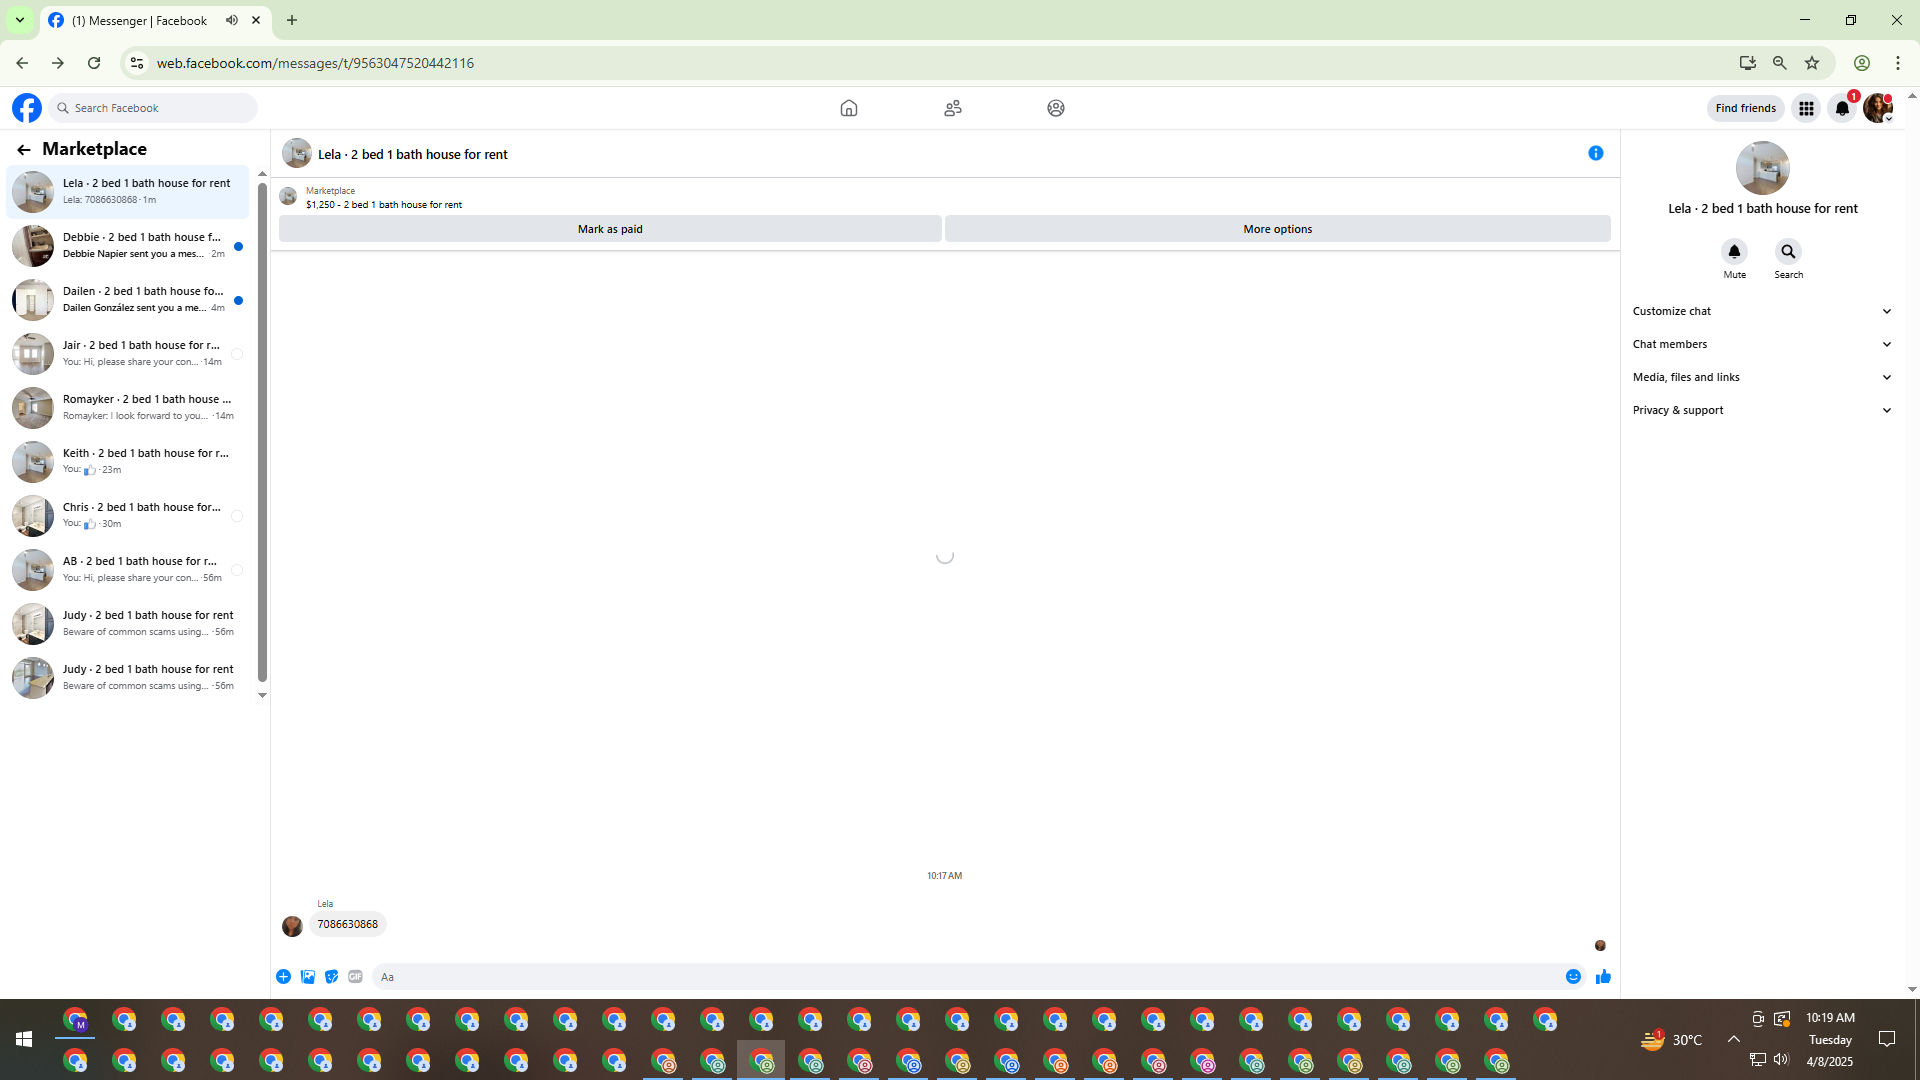Open the Home feed icon
This screenshot has height=1080, width=1920.
point(848,108)
